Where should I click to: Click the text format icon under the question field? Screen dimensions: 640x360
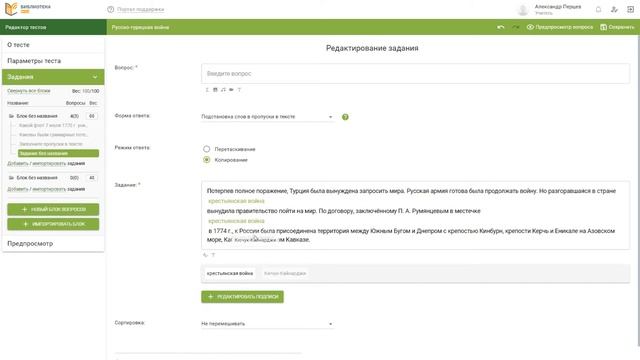239,90
